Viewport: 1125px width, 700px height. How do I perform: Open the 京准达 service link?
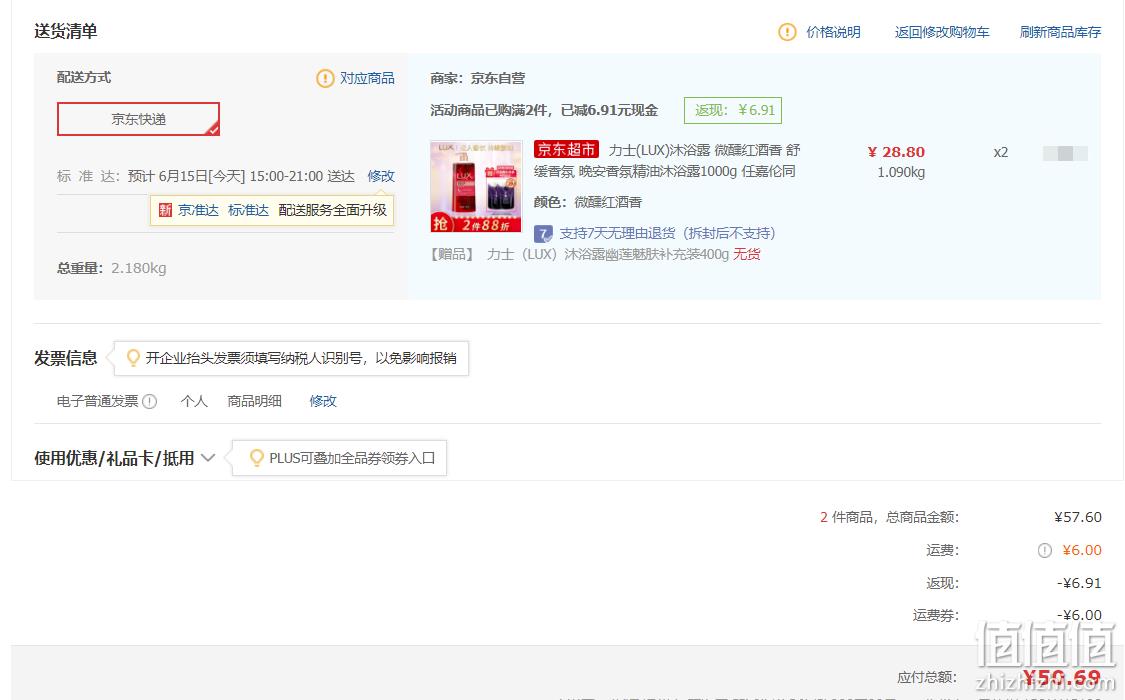tap(198, 210)
